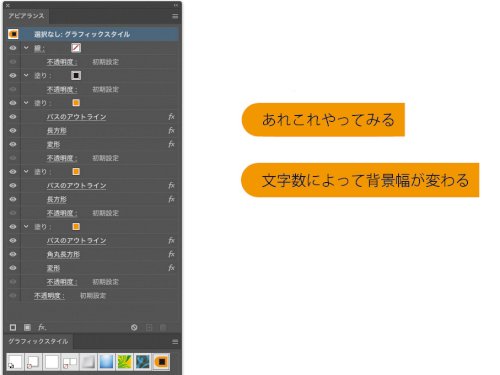
Task: Apply the green leaf graphic style
Action: 125,362
